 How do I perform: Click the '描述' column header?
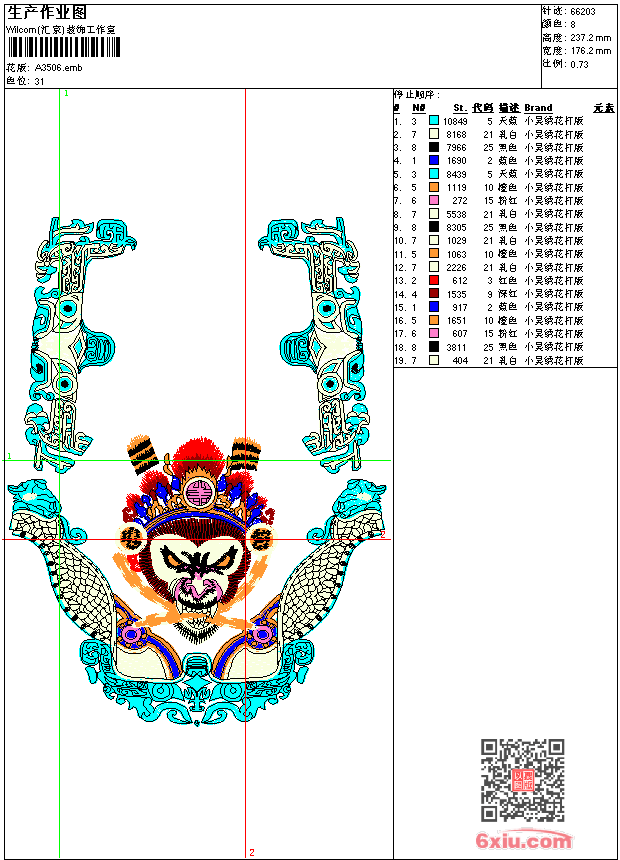[x=509, y=108]
